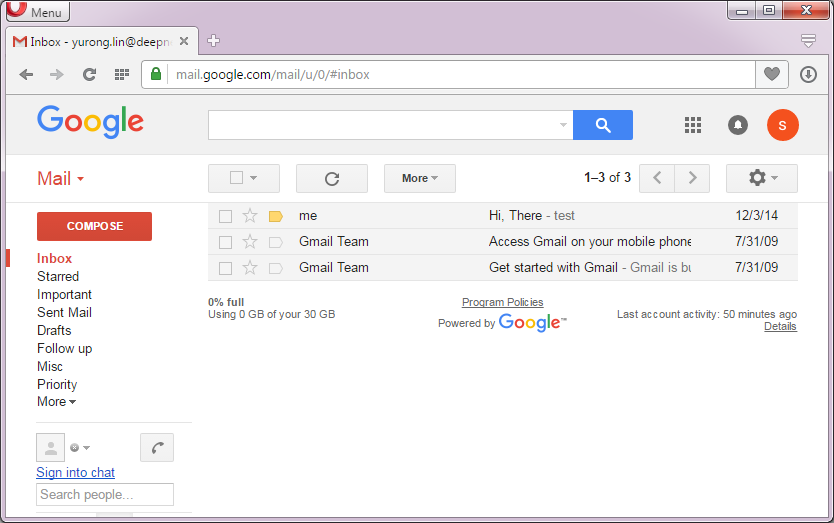Open account activity Details link
The height and width of the screenshot is (523, 834).
click(x=780, y=327)
